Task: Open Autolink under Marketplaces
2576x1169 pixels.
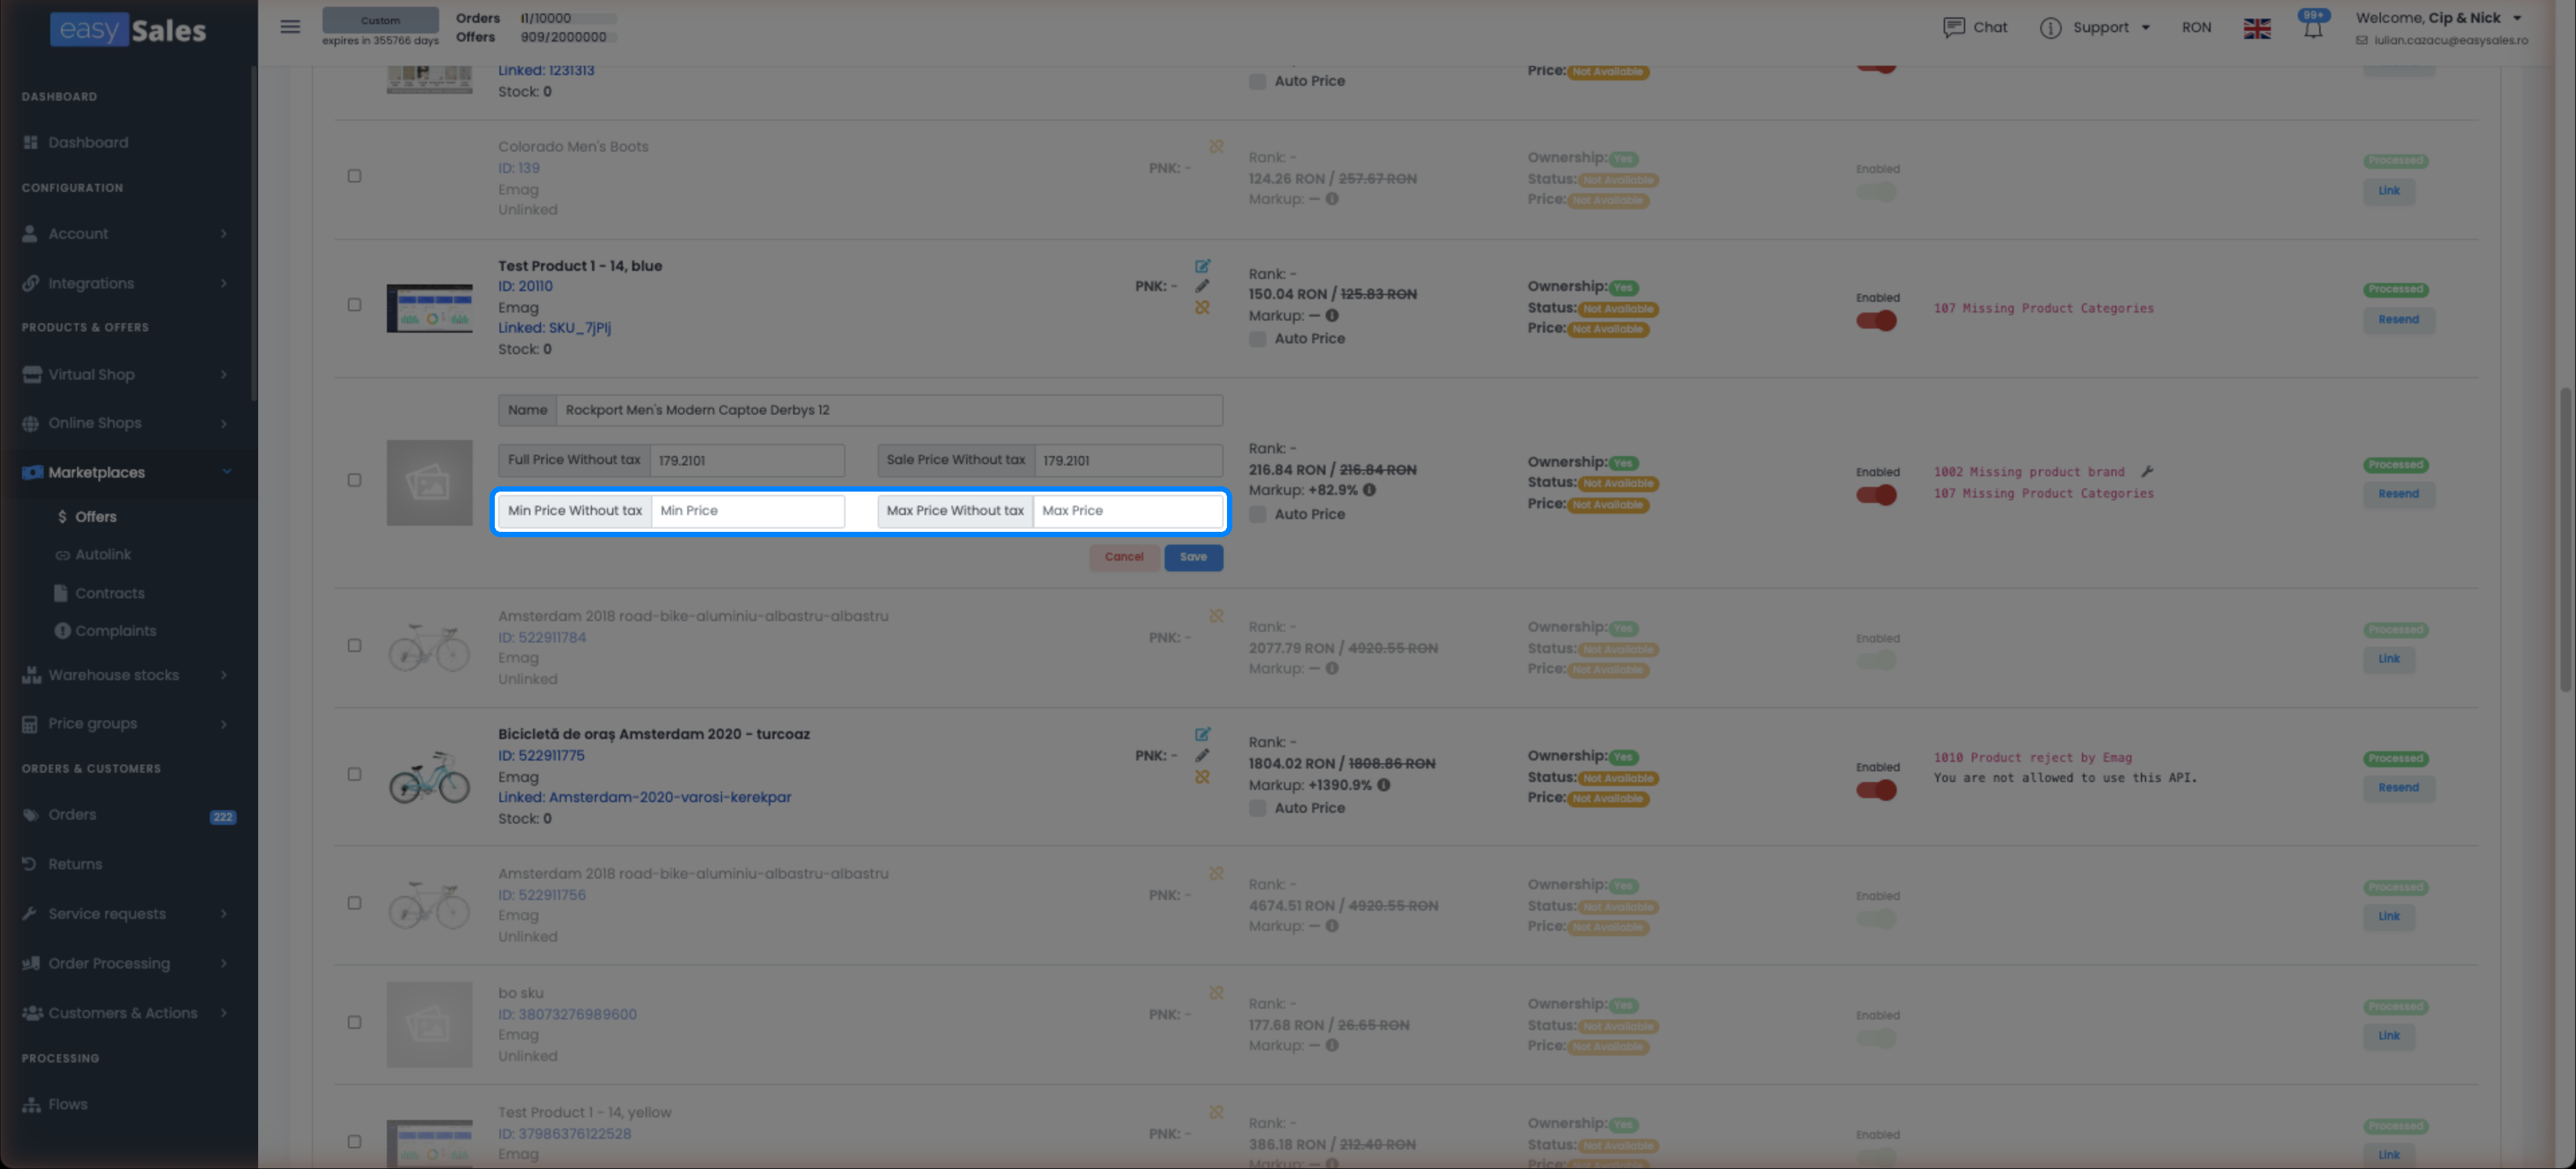Action: pos(103,555)
